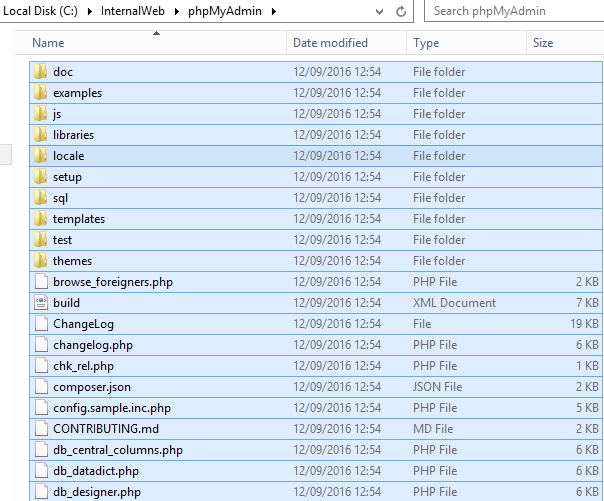
Task: Click the db_datadict.php file icon
Action: [41, 471]
